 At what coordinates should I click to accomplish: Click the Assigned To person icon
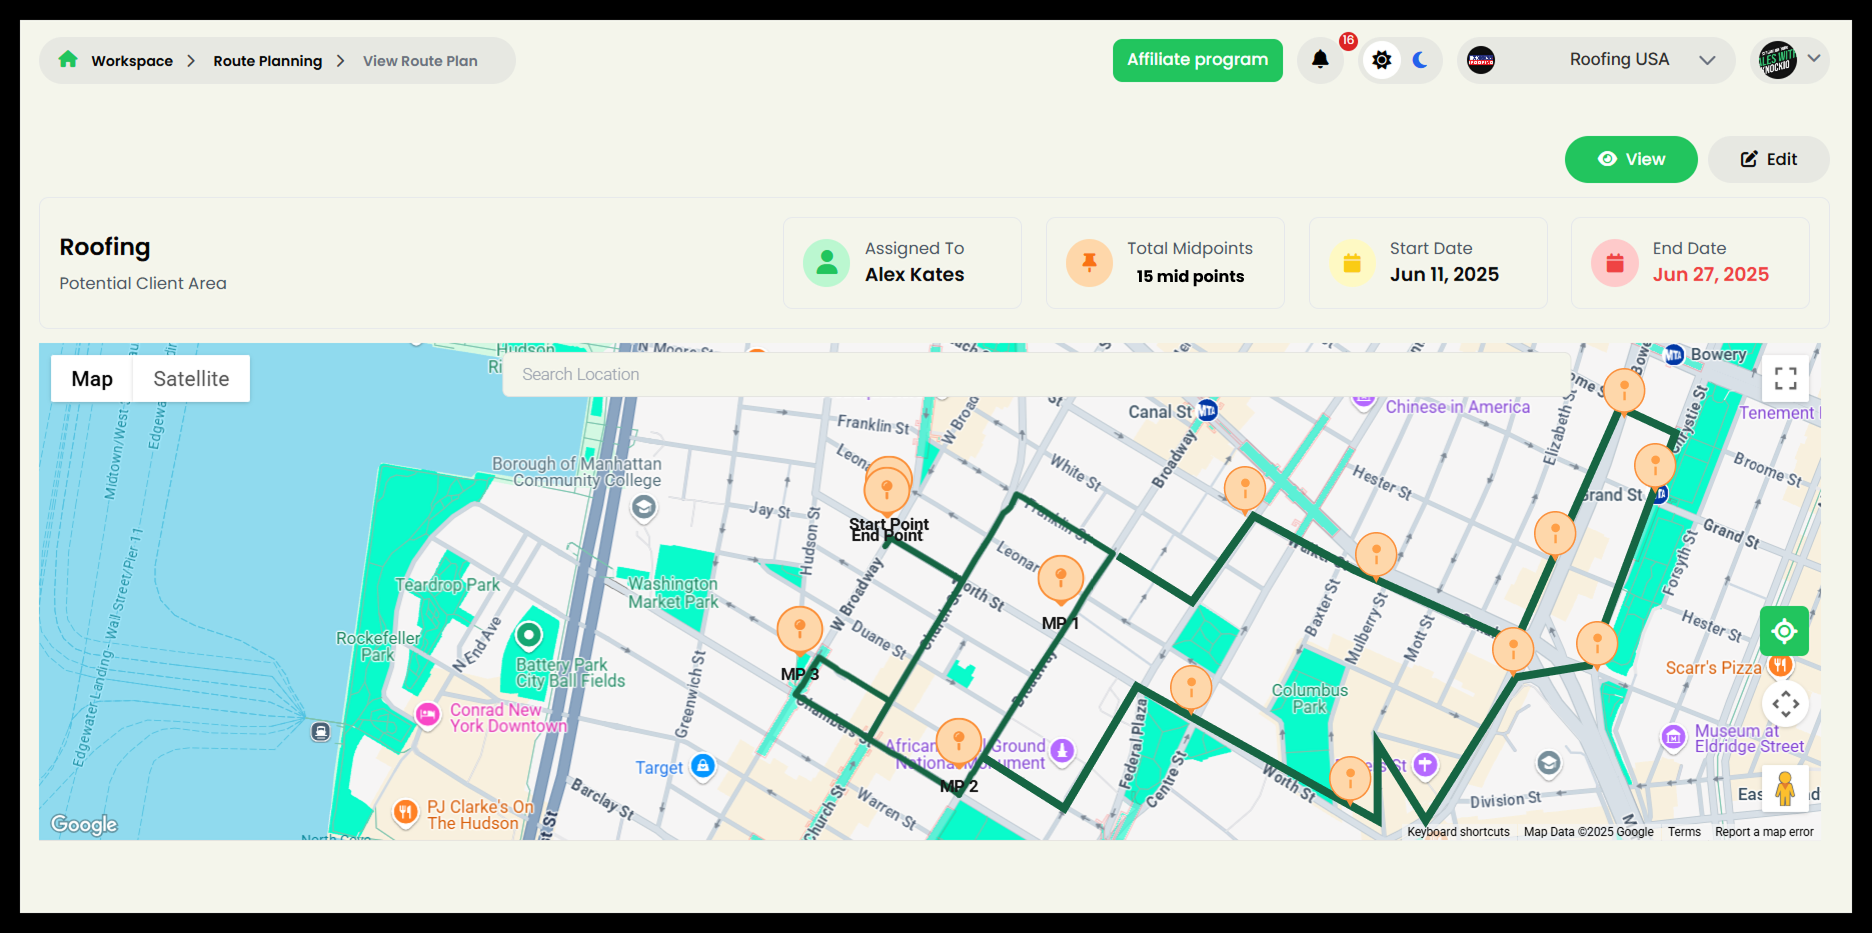click(827, 263)
